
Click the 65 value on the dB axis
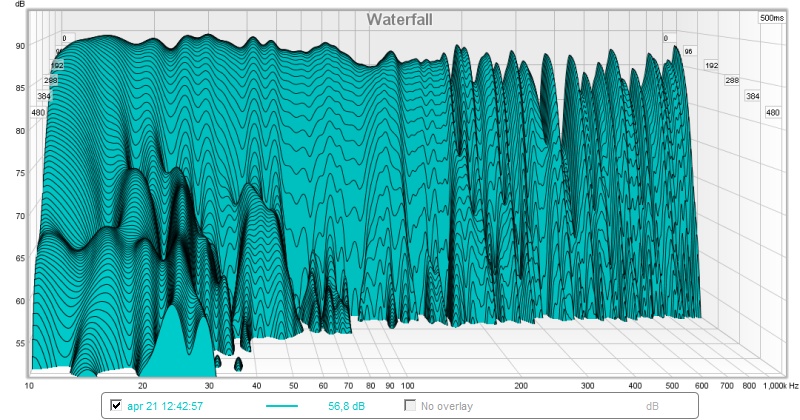pyautogui.click(x=20, y=258)
